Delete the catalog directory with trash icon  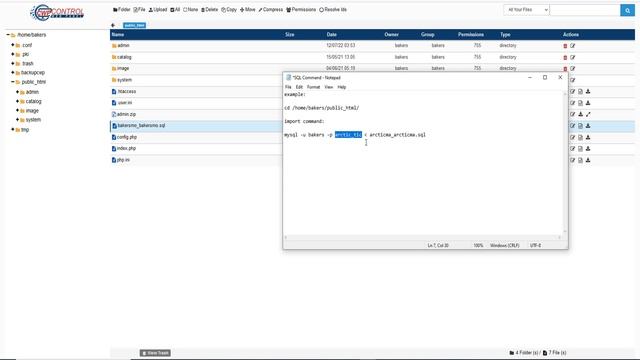coord(565,58)
